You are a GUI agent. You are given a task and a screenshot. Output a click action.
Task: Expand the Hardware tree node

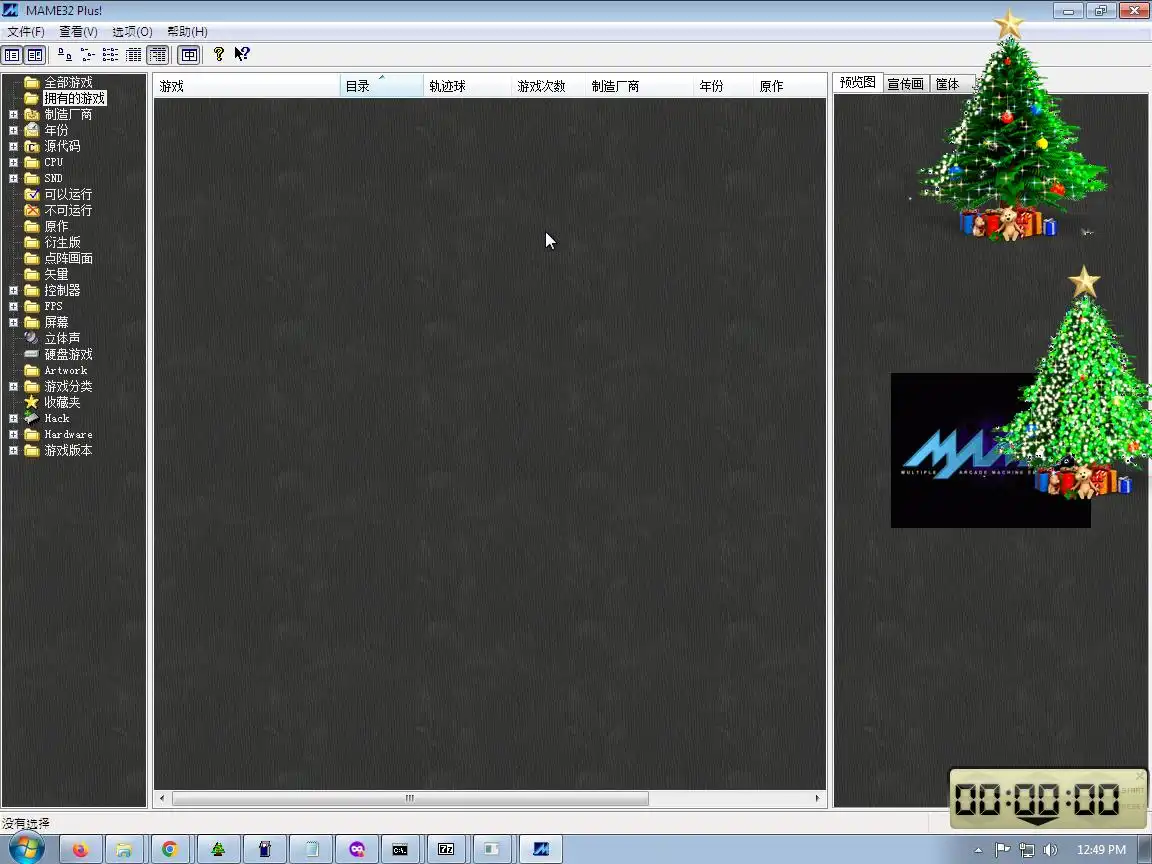(x=13, y=434)
